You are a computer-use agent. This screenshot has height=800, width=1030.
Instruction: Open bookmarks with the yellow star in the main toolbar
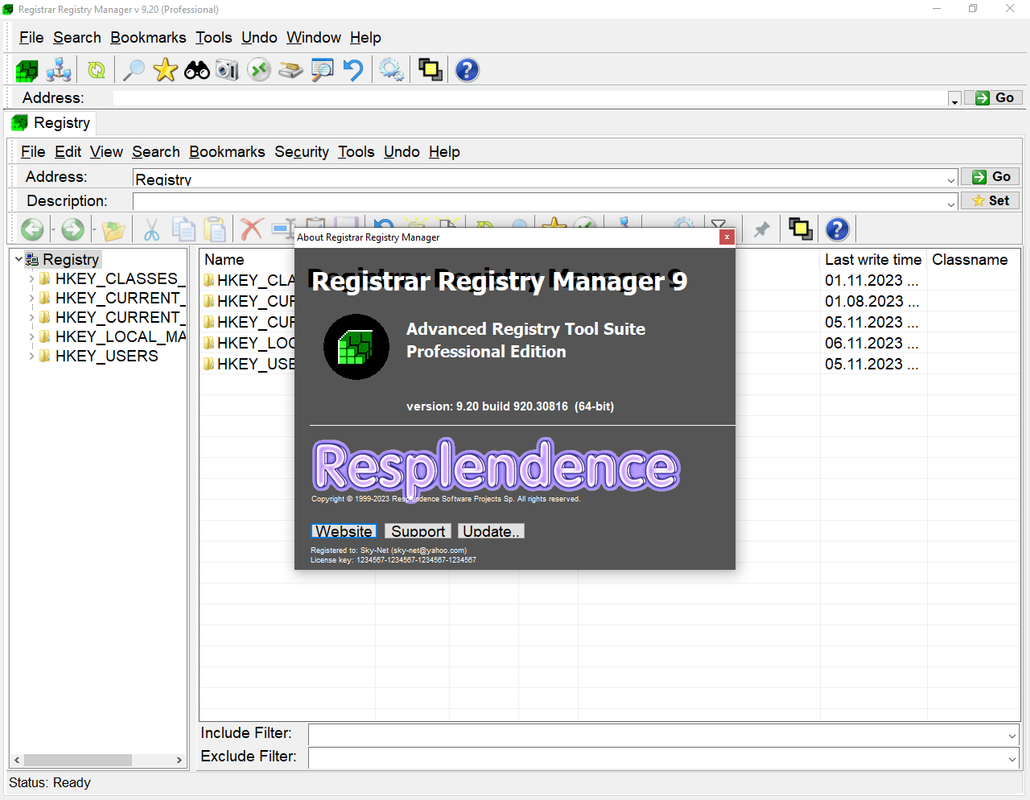coord(165,70)
